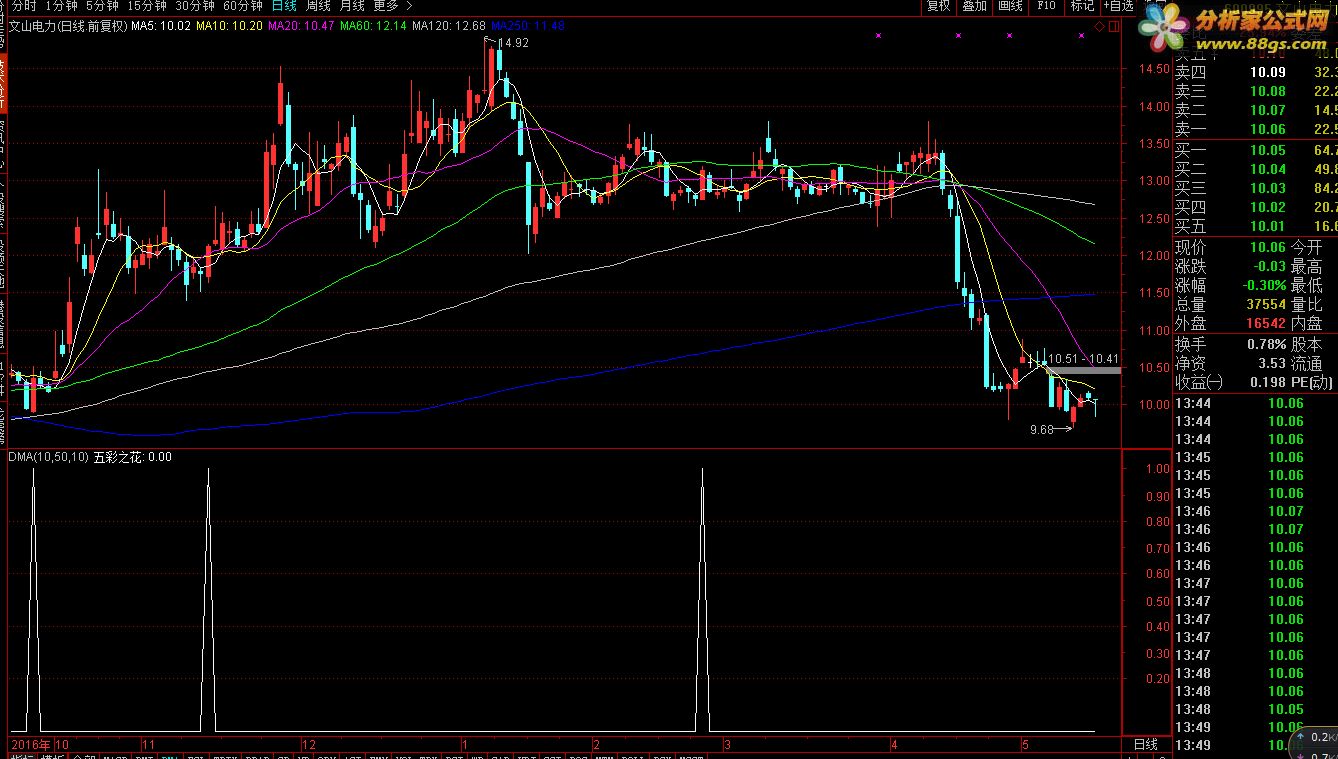The width and height of the screenshot is (1338, 759).
Task: Click the blue MA250: 11.48 label
Action: tap(527, 25)
